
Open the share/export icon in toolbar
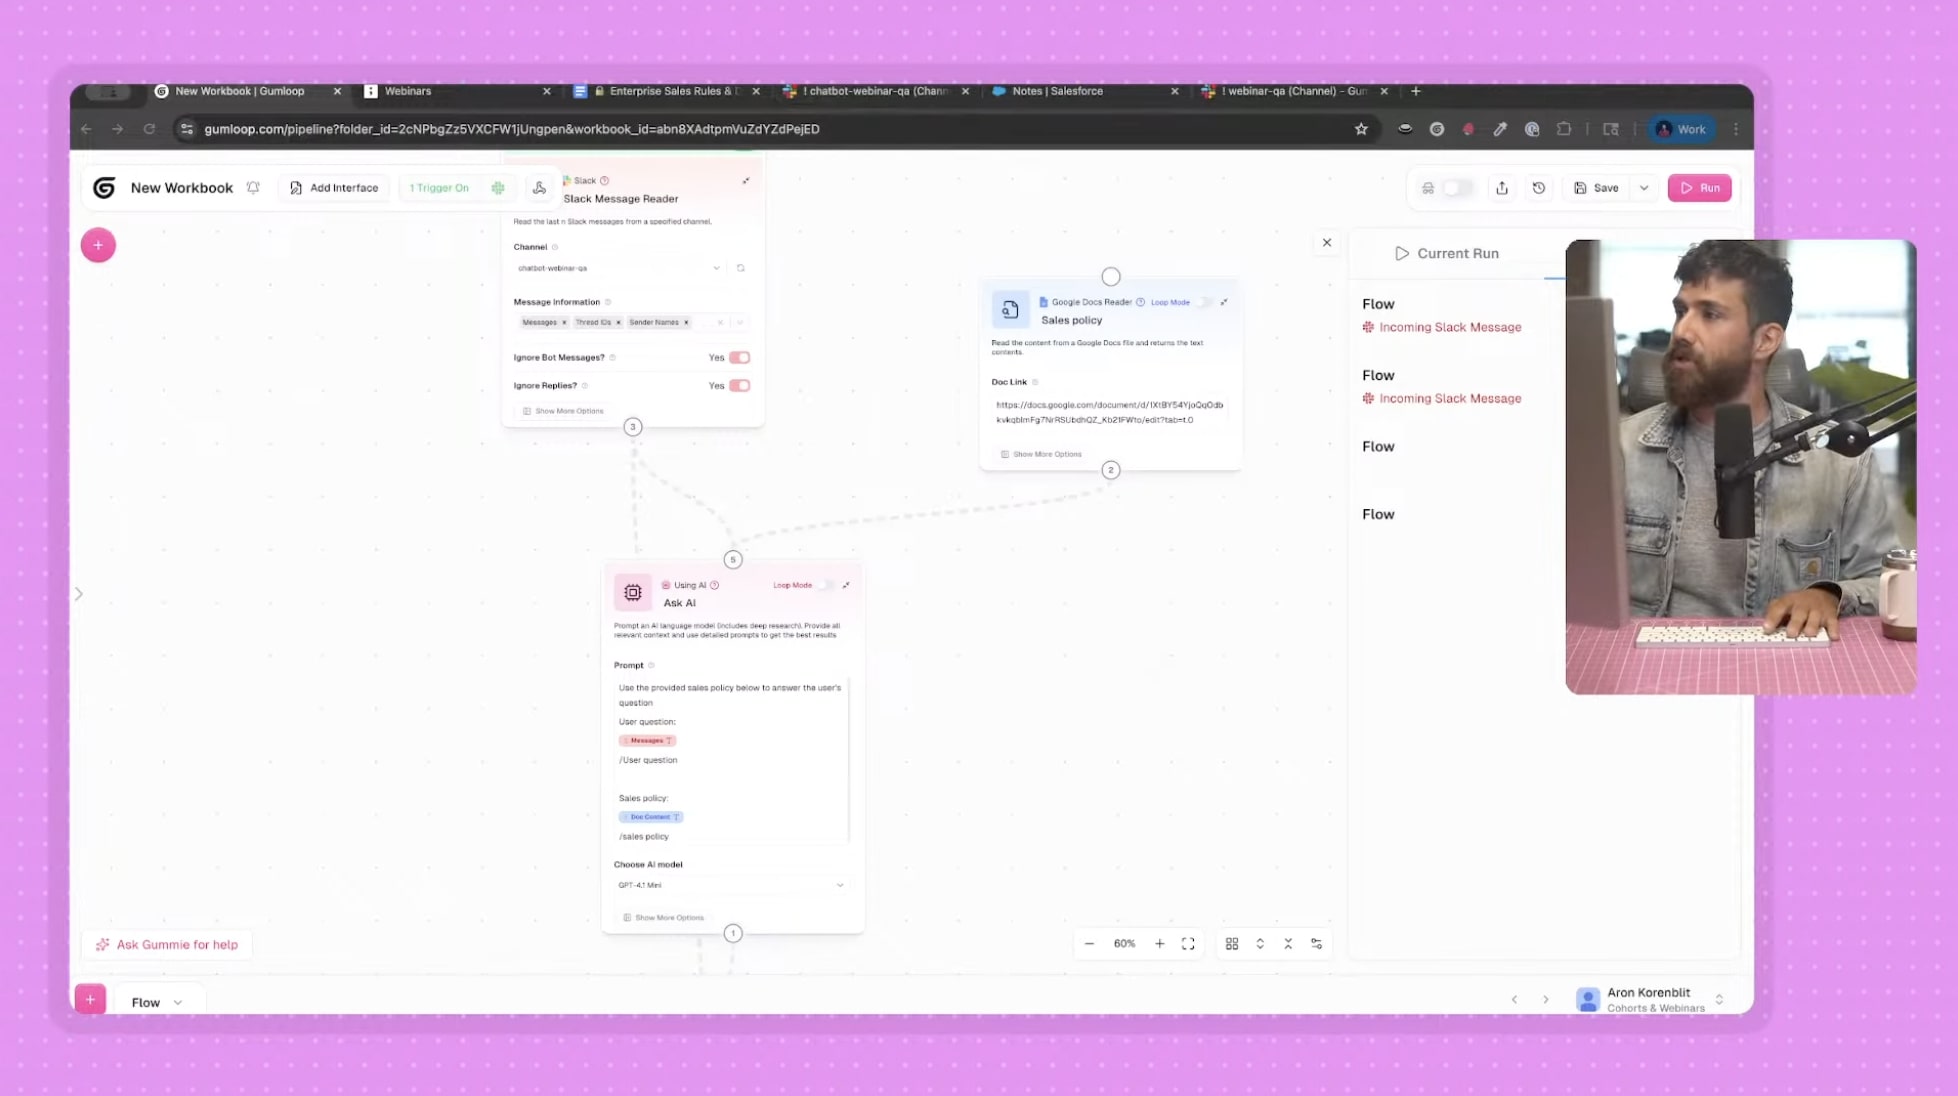(1502, 188)
